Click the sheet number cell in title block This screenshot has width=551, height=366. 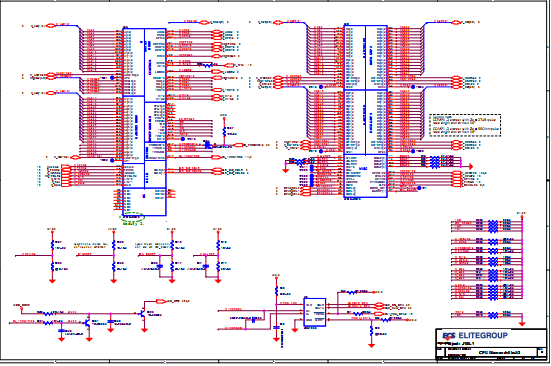coord(541,352)
